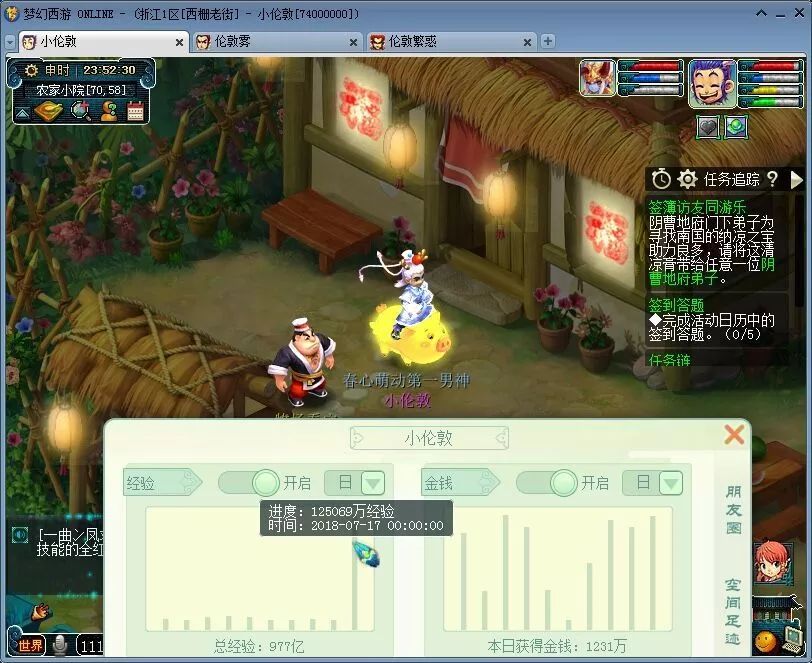Click the microphone voice chat icon
Viewport: 812px width, 663px height.
click(x=60, y=645)
